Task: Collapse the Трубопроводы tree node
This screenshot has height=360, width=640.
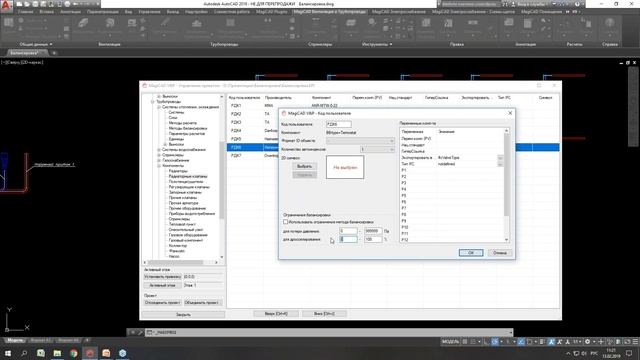Action: click(153, 102)
